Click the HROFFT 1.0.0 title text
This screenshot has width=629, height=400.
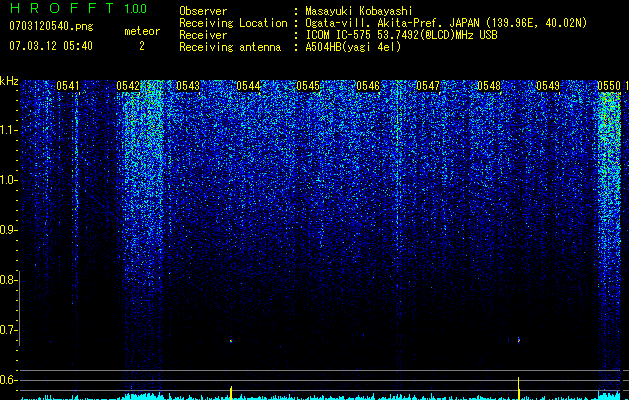(78, 8)
